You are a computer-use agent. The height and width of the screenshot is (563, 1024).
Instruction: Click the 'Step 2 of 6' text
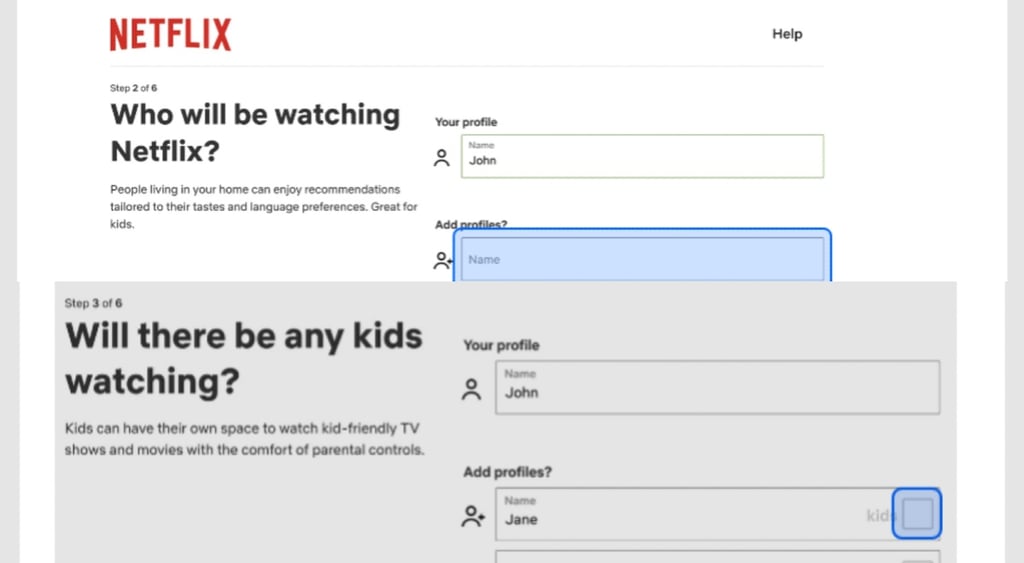coord(133,88)
